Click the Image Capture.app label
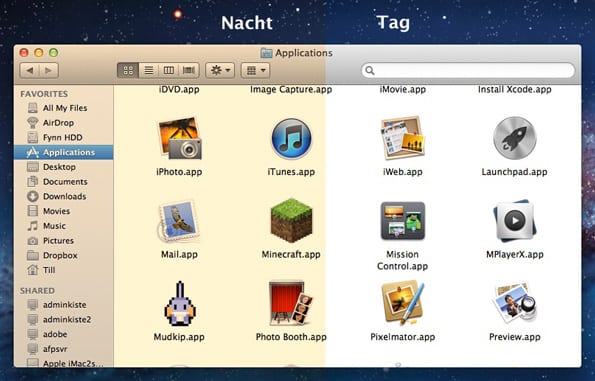Image resolution: width=595 pixels, height=381 pixels. pos(291,90)
